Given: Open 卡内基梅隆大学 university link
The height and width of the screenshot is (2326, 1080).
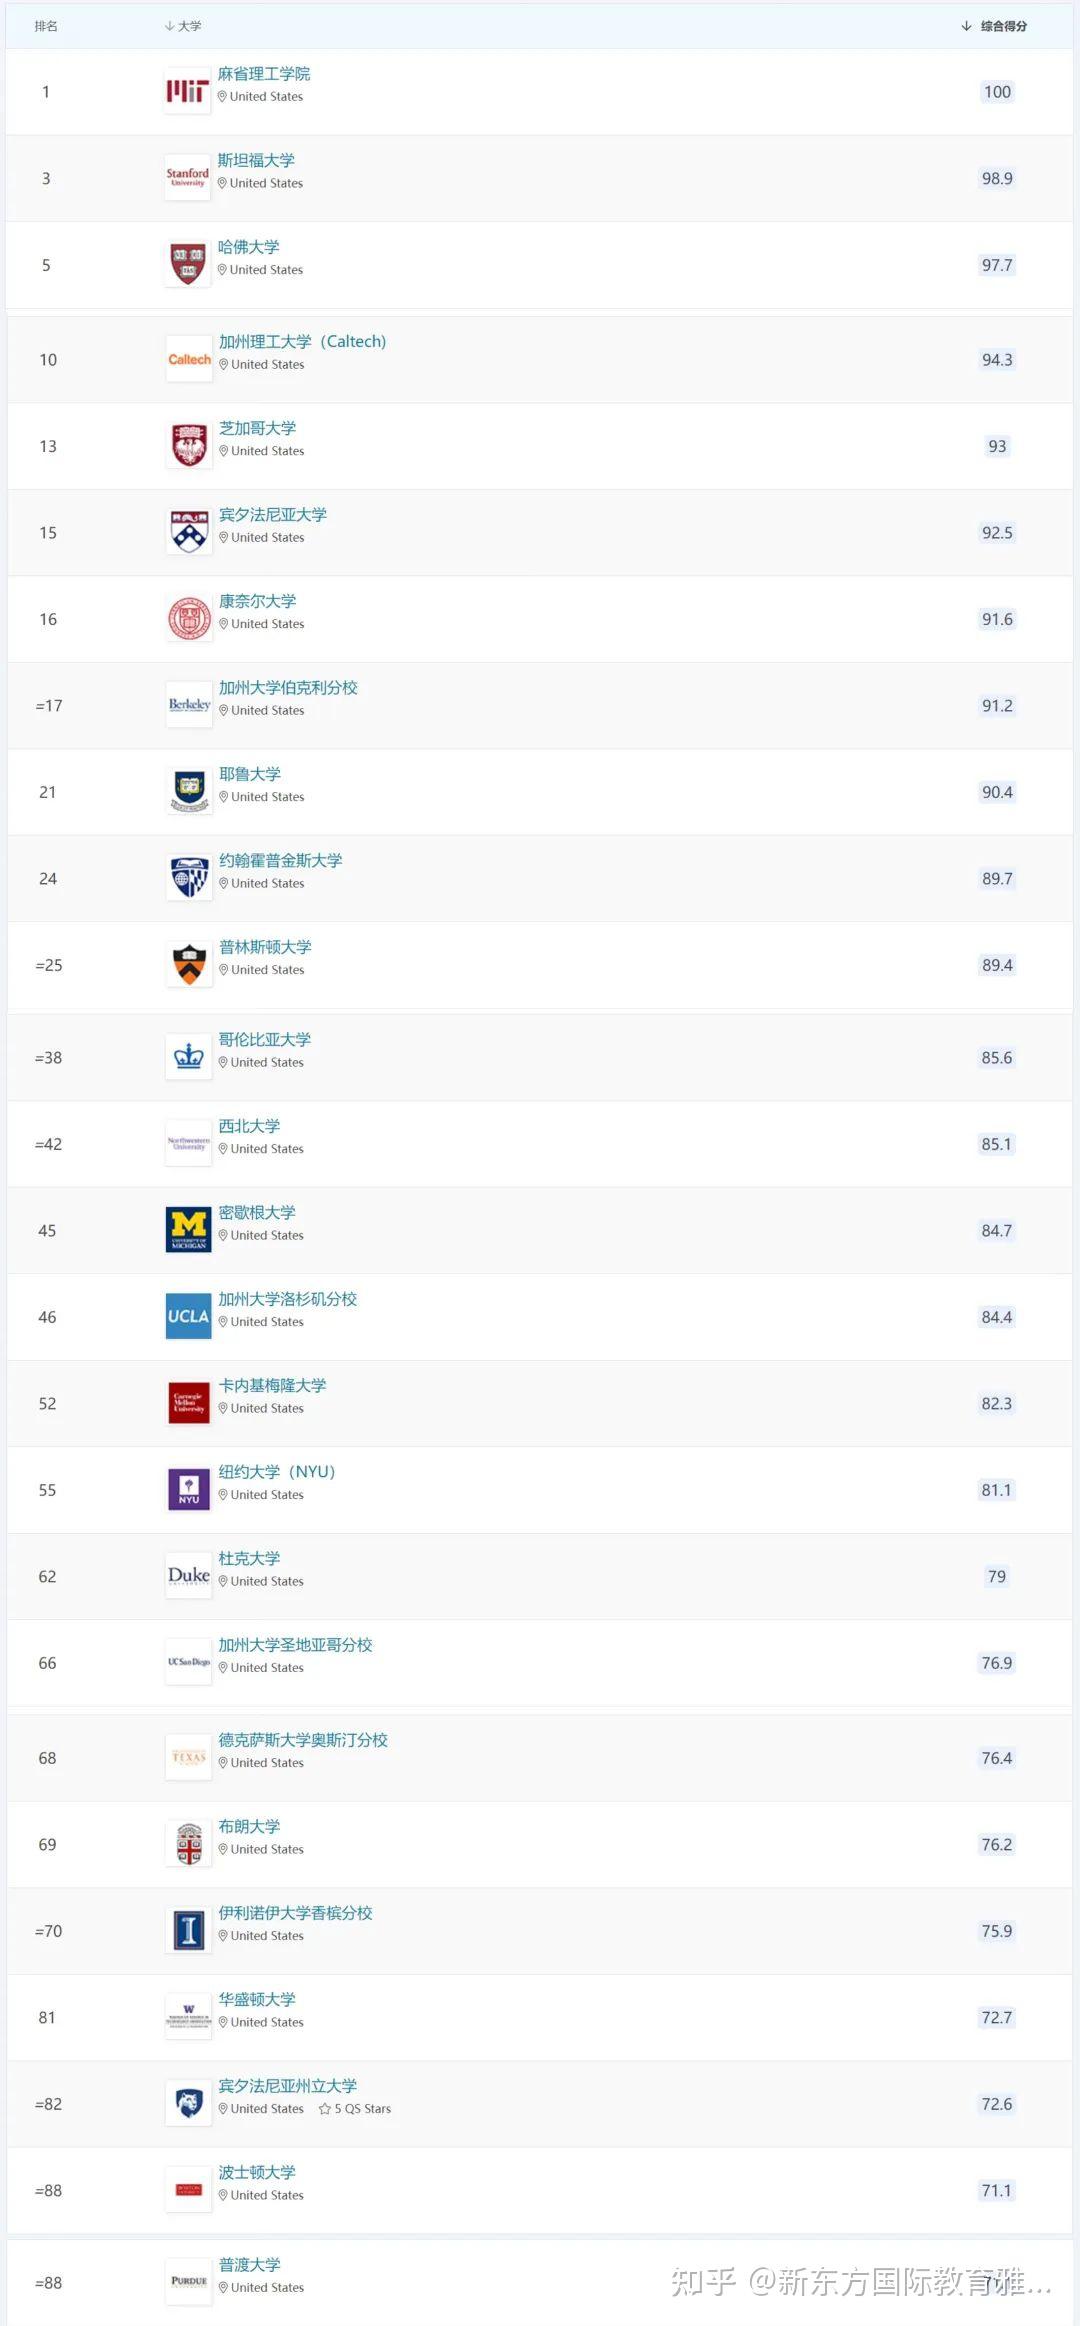Looking at the screenshot, I should (x=272, y=1385).
